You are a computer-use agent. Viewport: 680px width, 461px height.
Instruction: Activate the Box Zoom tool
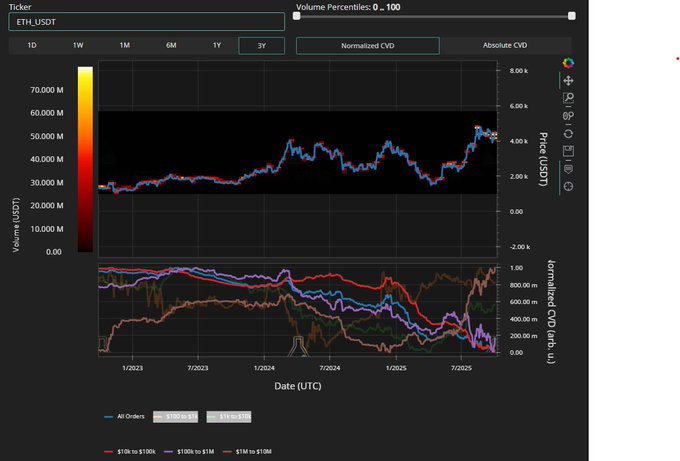568,98
